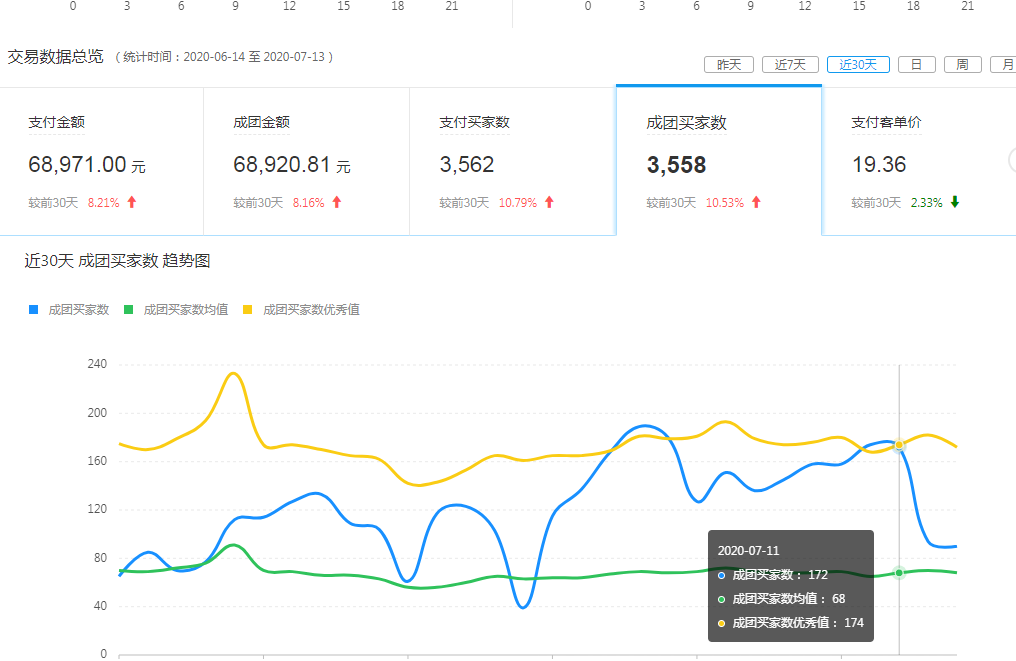
Task: Click red up arrow under 成团买家数
Action: pyautogui.click(x=756, y=202)
